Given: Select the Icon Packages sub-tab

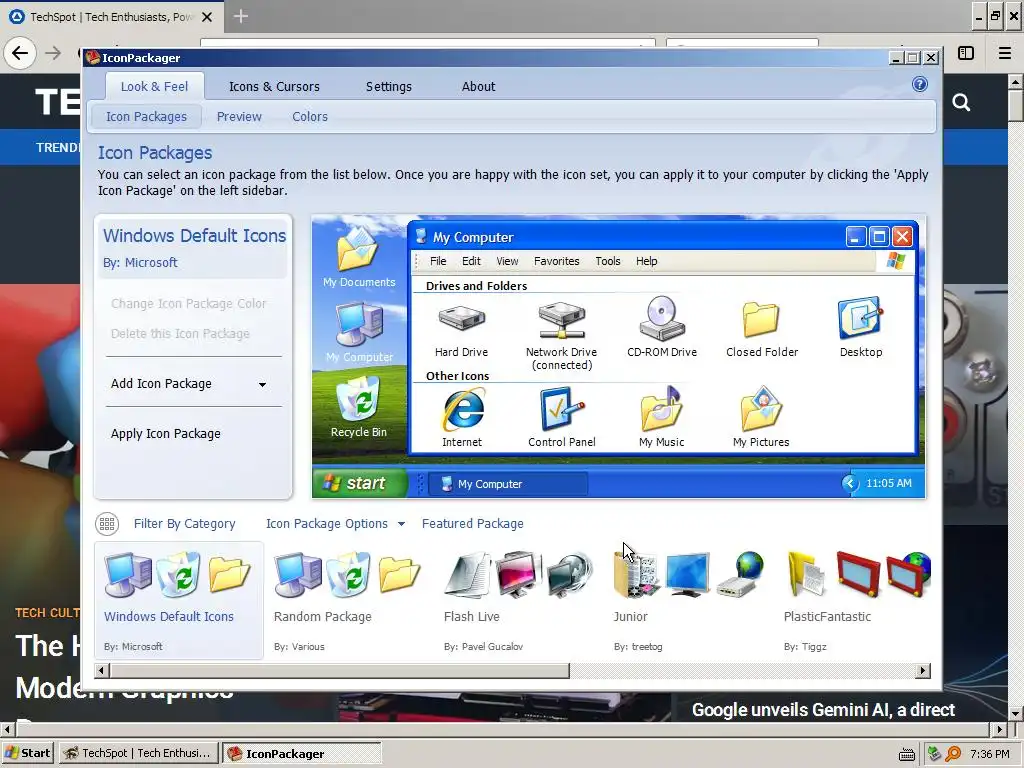Looking at the screenshot, I should (x=146, y=116).
